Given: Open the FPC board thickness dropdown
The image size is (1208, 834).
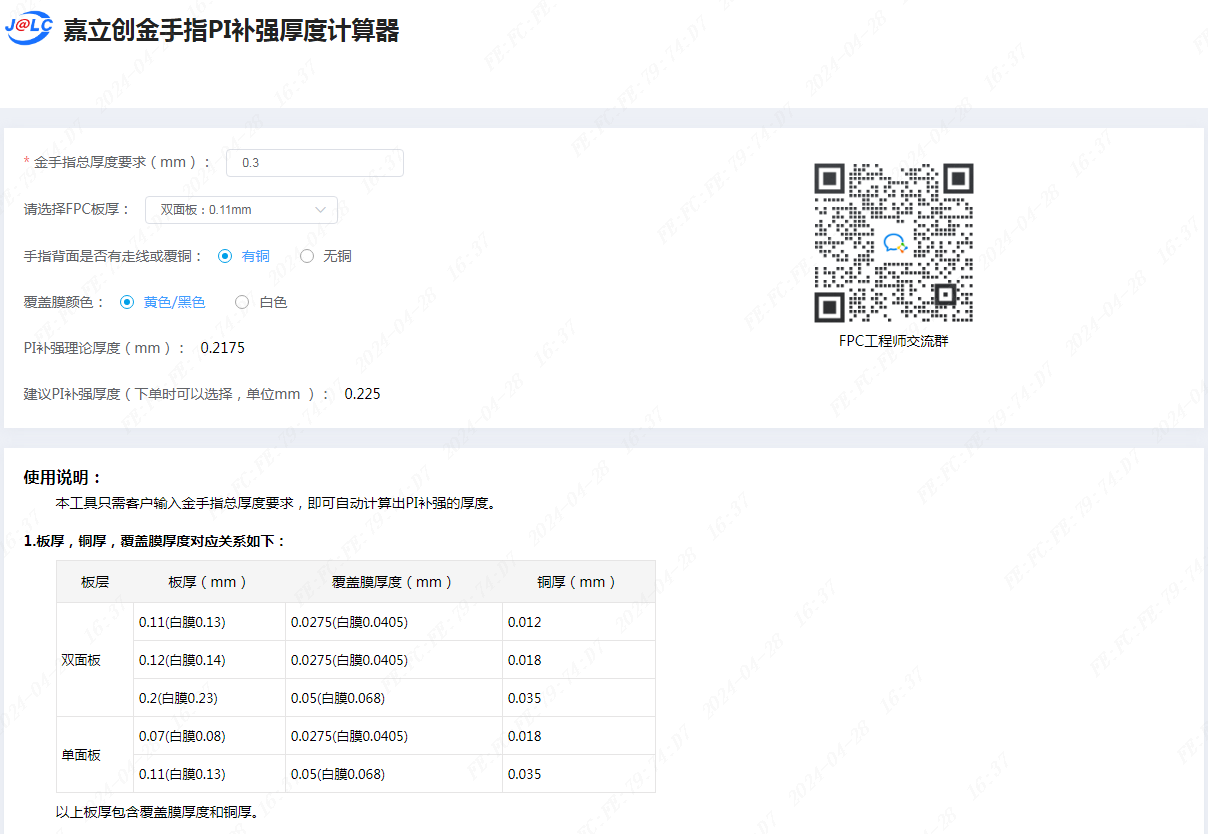Looking at the screenshot, I should click(241, 210).
